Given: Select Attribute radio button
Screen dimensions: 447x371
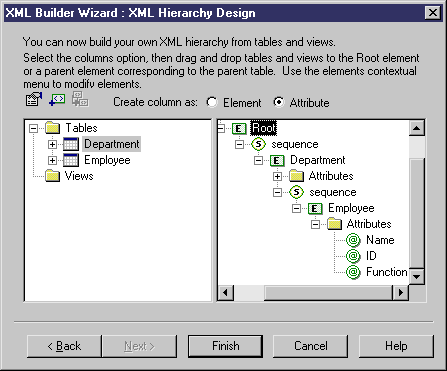Looking at the screenshot, I should [279, 102].
